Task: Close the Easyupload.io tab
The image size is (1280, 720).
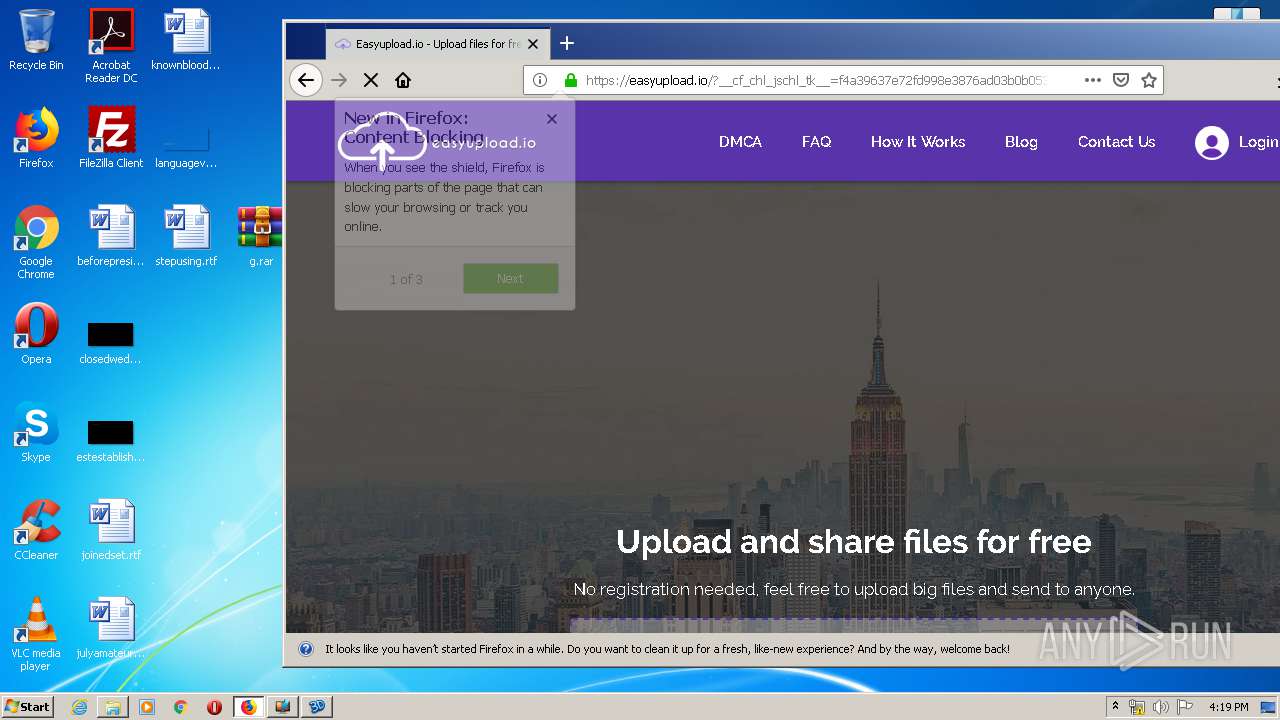Action: (x=533, y=44)
